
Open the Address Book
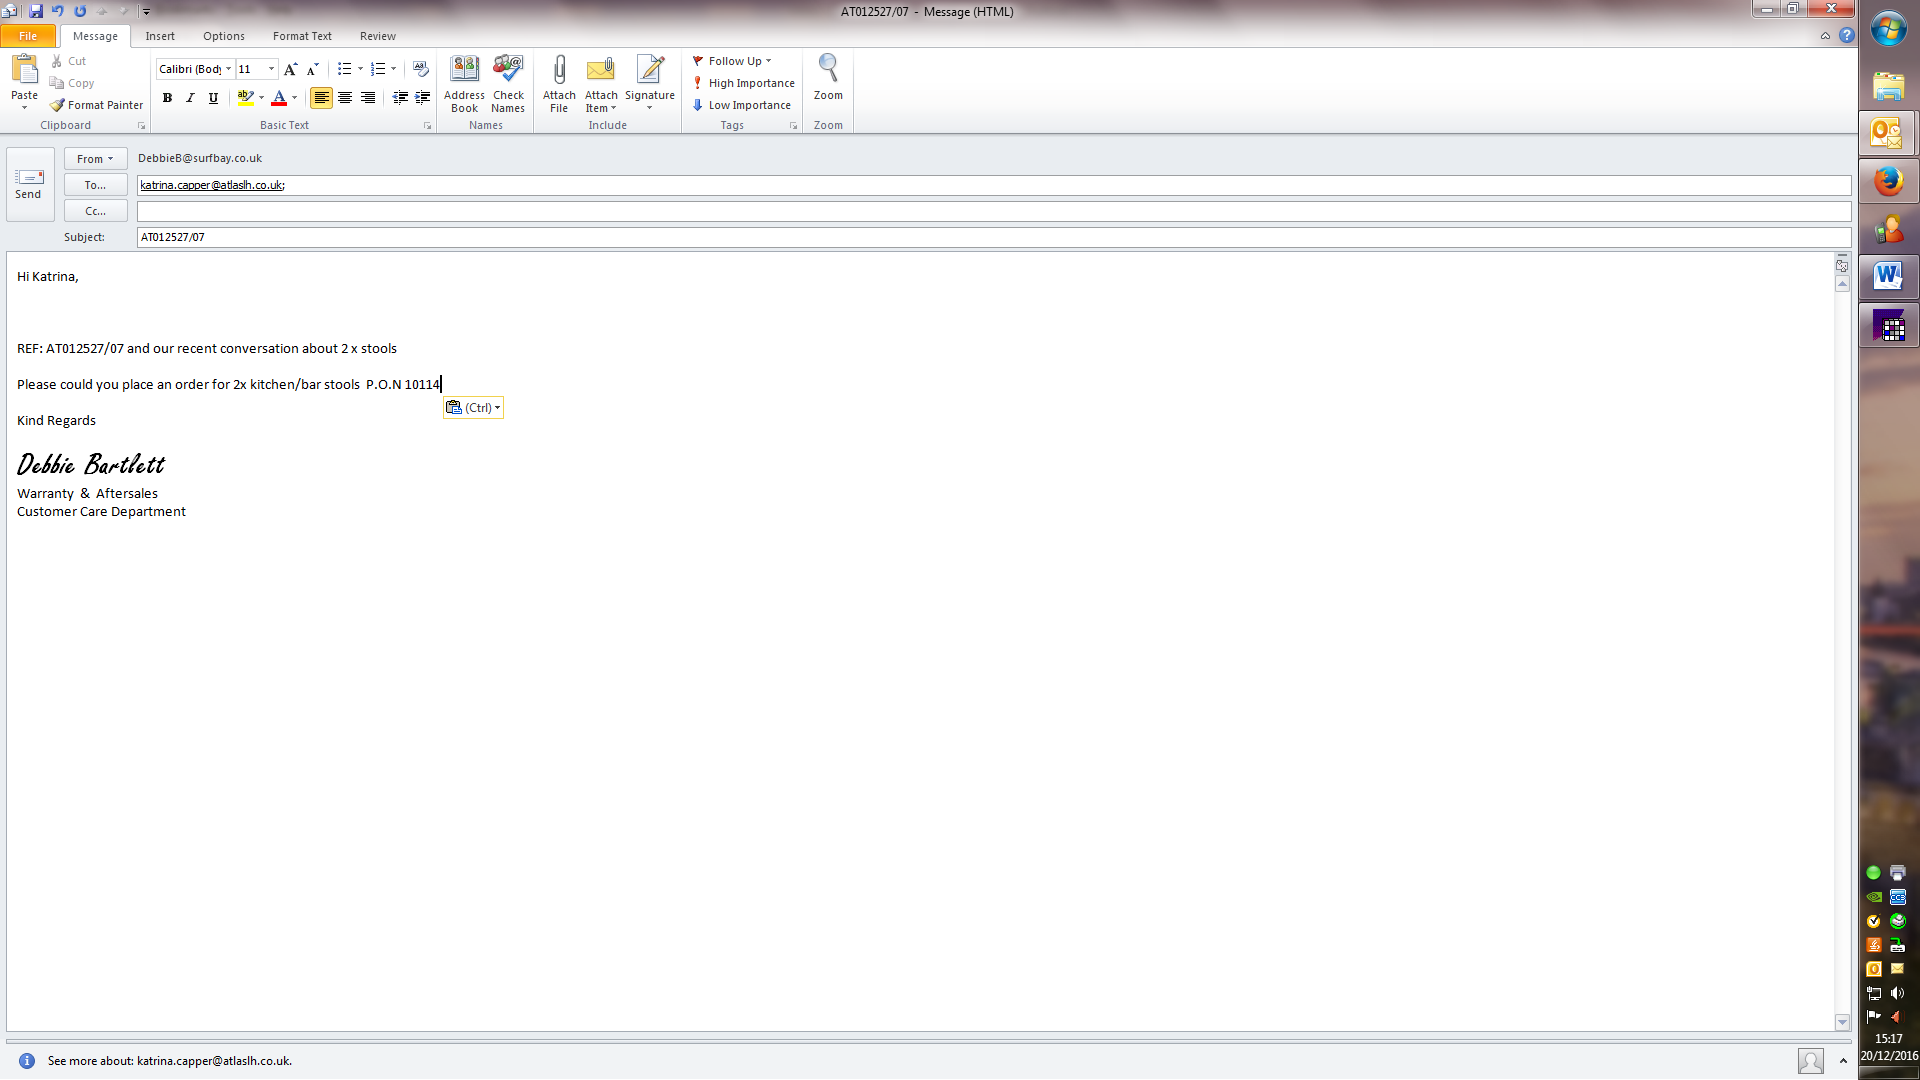click(x=464, y=72)
